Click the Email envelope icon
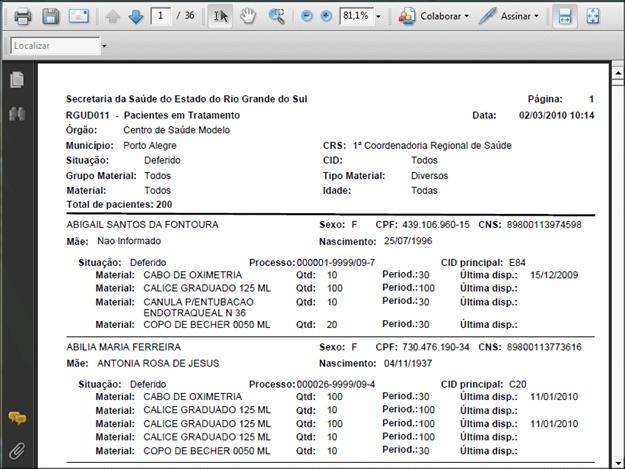 (x=79, y=16)
